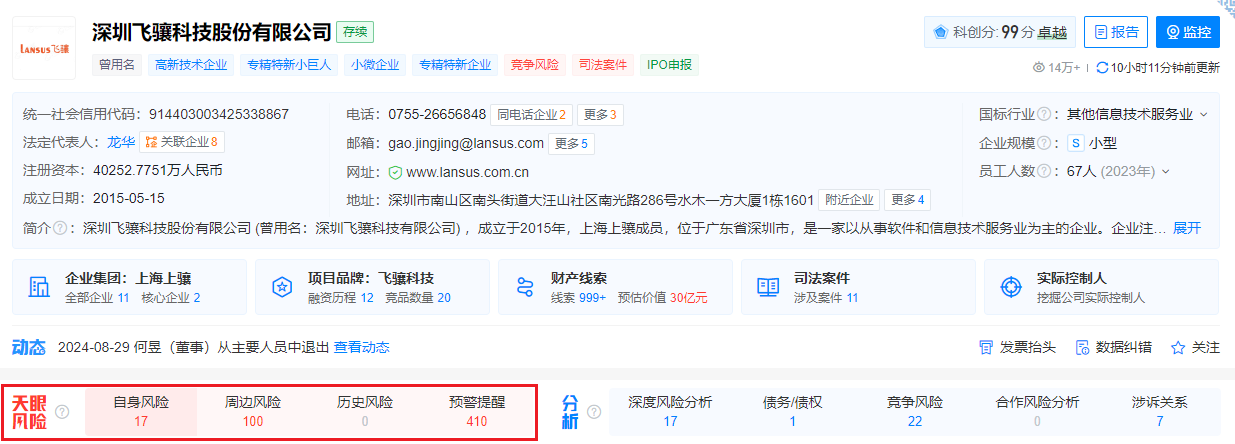Select the 高新技术企业 tag

[x=191, y=65]
